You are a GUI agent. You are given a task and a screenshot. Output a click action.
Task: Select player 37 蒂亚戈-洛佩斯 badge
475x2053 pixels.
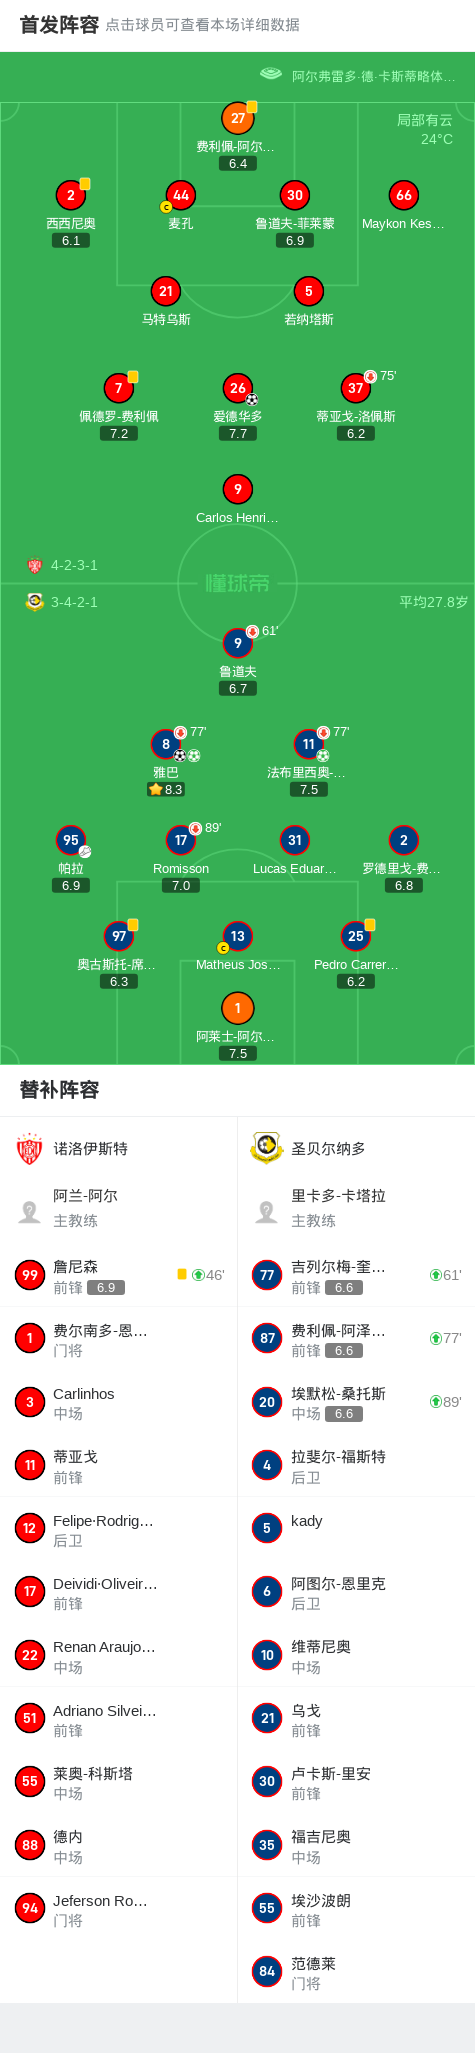(x=356, y=388)
